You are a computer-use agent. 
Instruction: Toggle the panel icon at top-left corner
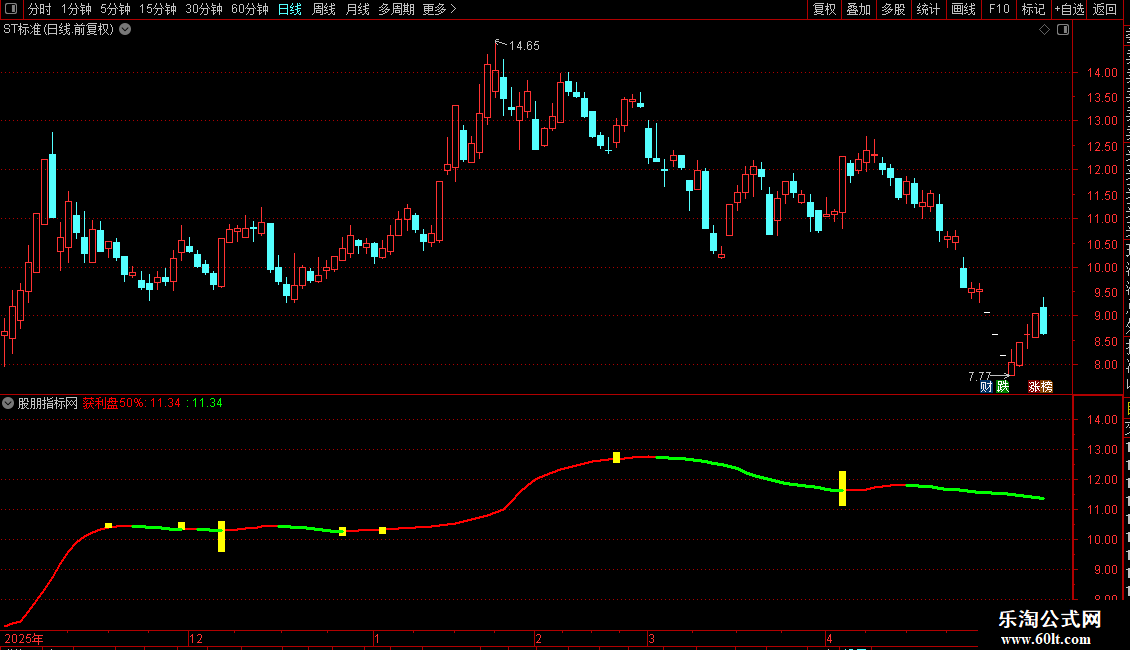[11, 9]
